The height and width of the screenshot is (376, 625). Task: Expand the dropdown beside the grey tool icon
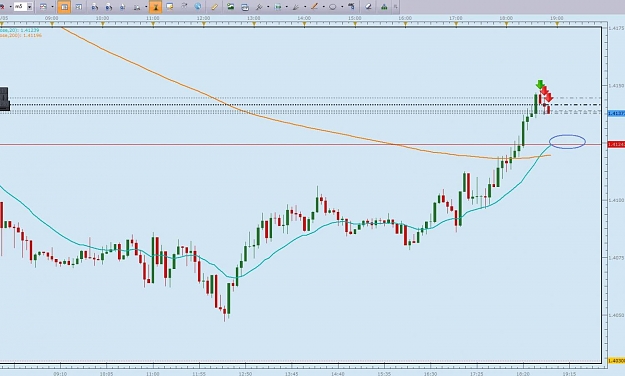268,7
